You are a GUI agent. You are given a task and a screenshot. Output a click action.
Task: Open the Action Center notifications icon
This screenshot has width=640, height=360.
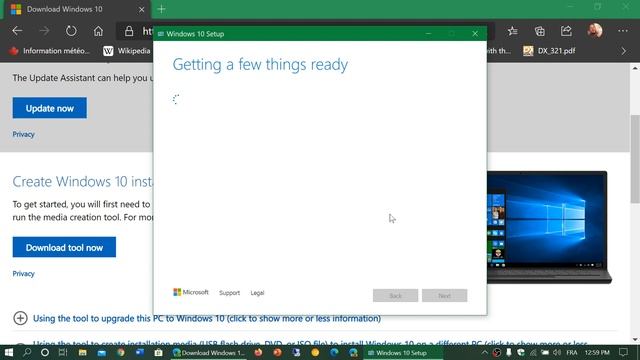pyautogui.click(x=624, y=353)
